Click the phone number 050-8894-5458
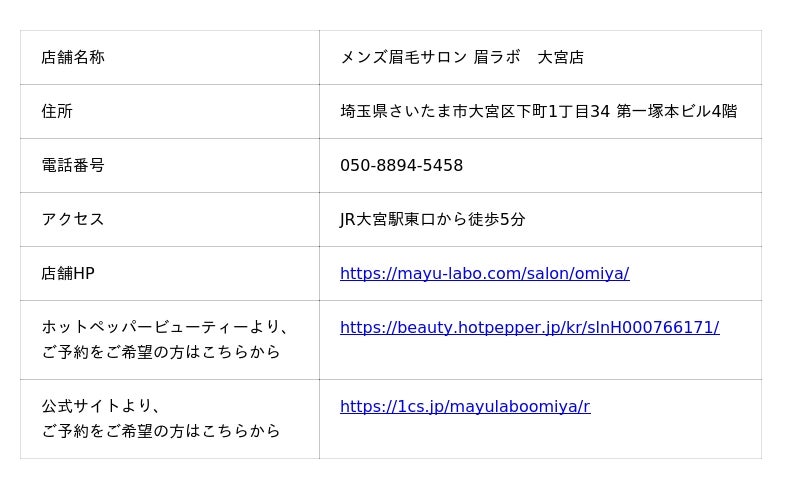This screenshot has width=800, height=489. [401, 165]
